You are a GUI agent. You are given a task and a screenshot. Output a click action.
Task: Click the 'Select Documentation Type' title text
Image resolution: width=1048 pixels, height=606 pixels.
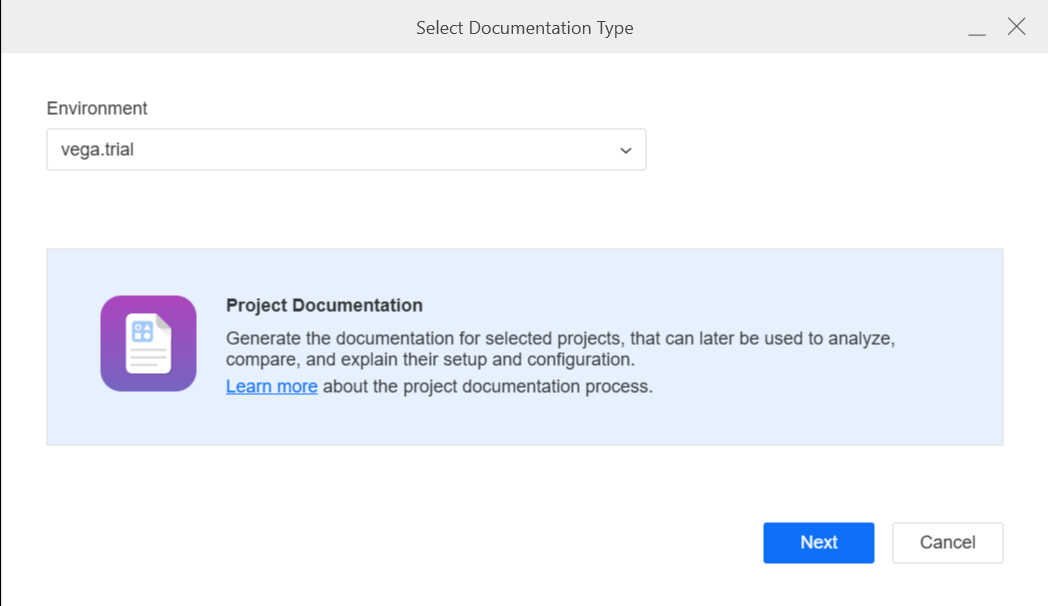pos(524,28)
